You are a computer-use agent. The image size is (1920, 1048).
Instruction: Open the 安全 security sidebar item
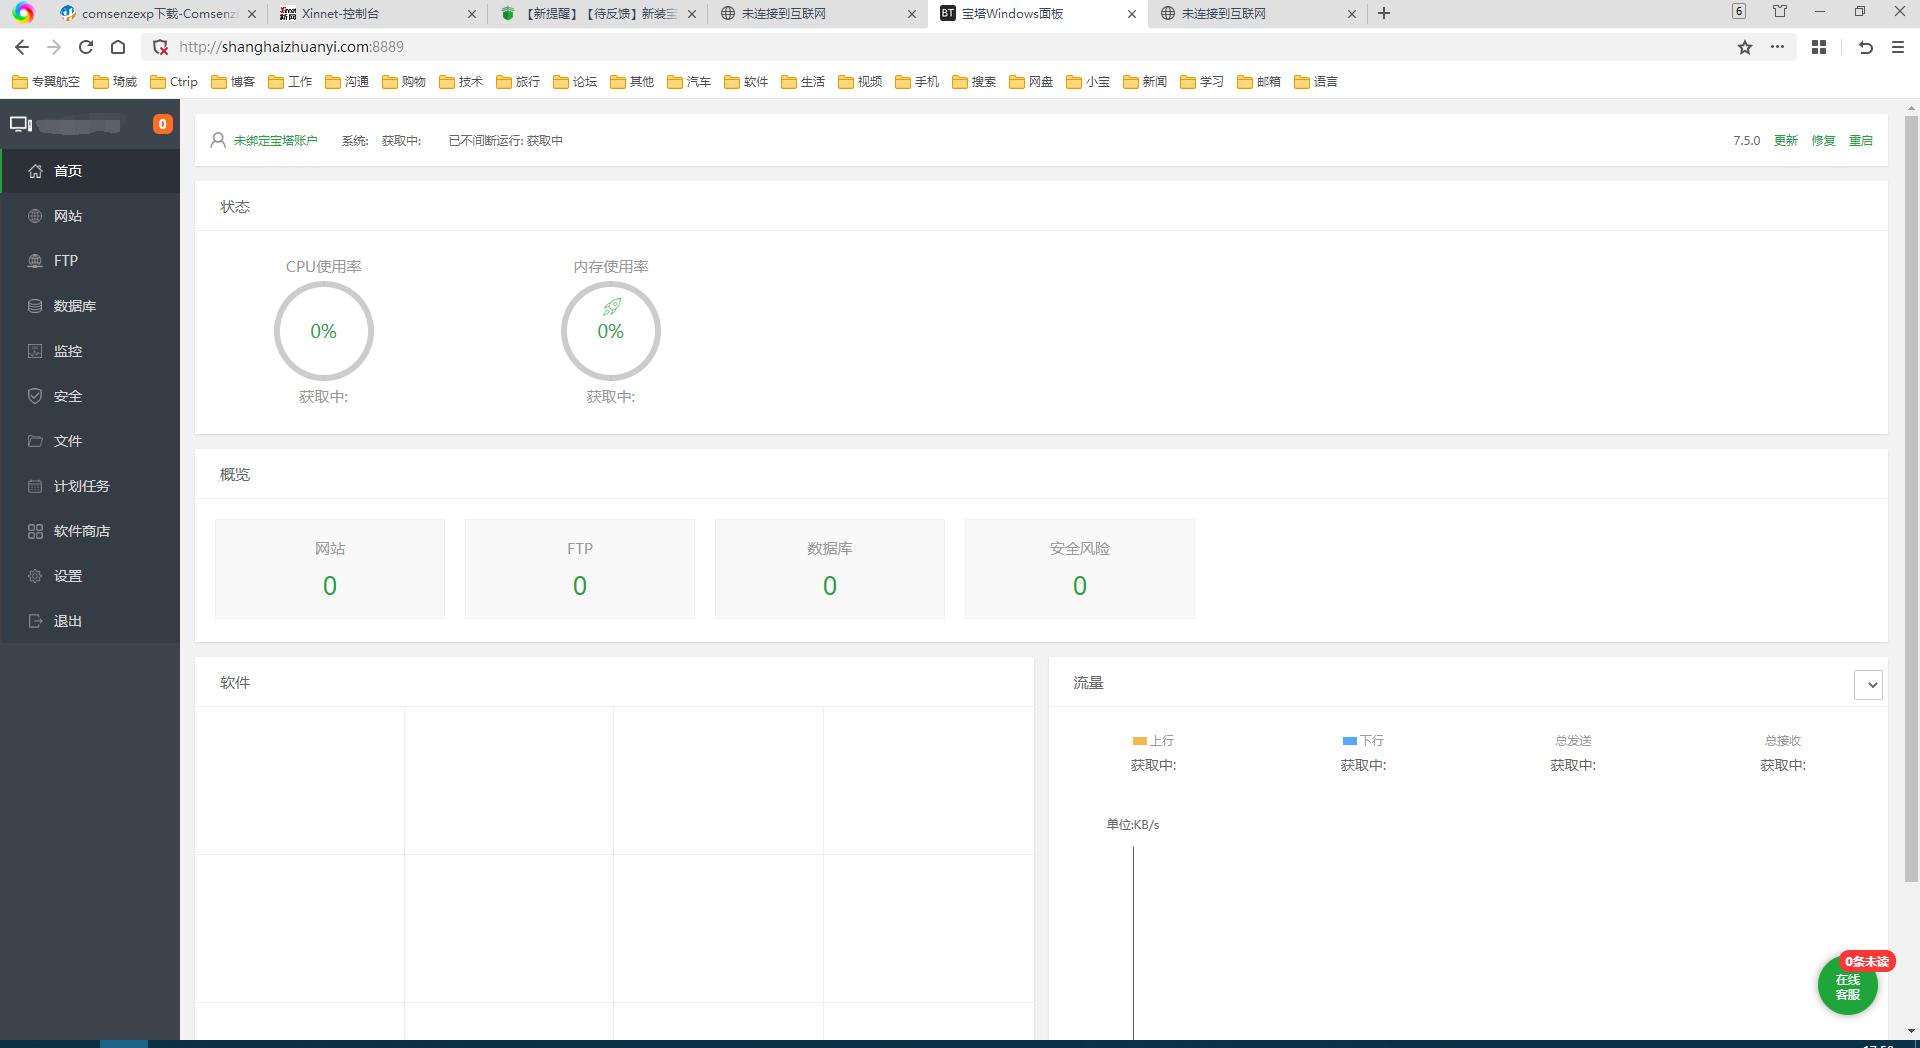(90, 396)
